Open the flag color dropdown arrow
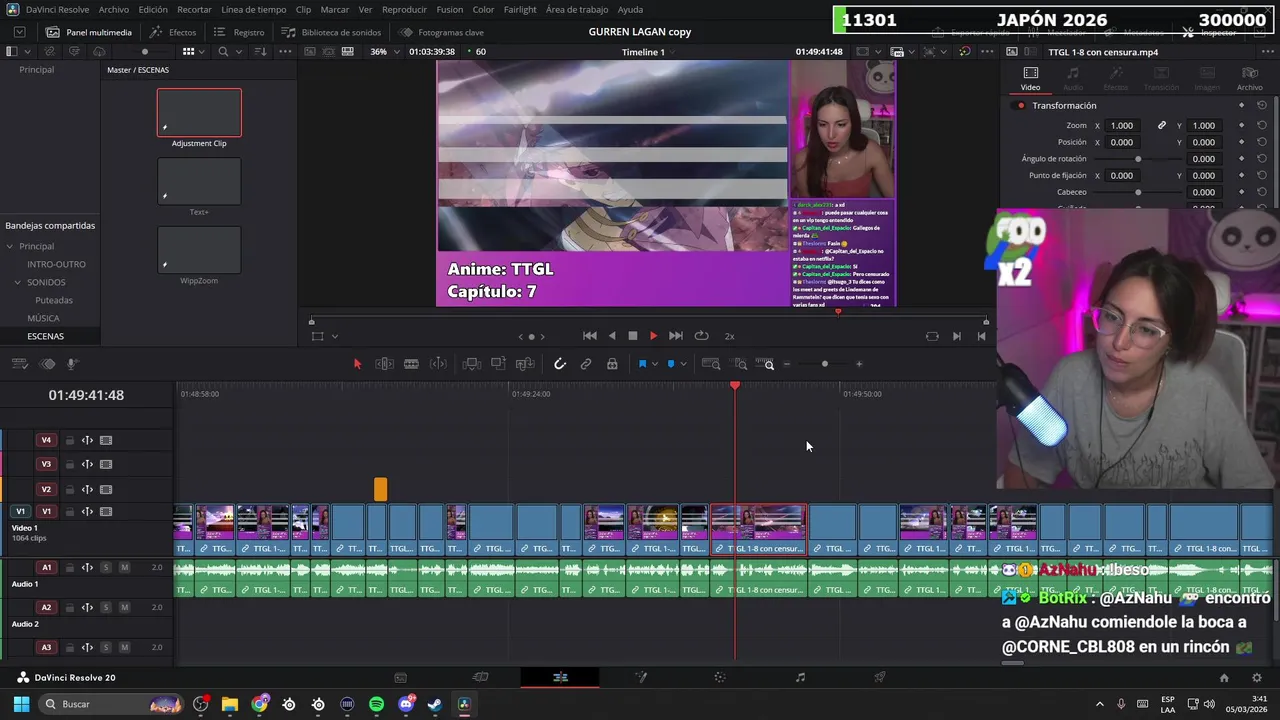 point(654,364)
